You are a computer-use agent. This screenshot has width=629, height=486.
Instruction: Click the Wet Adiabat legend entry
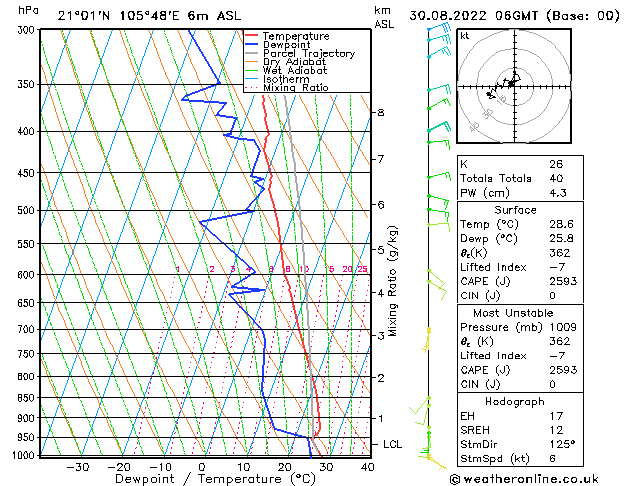tap(295, 70)
